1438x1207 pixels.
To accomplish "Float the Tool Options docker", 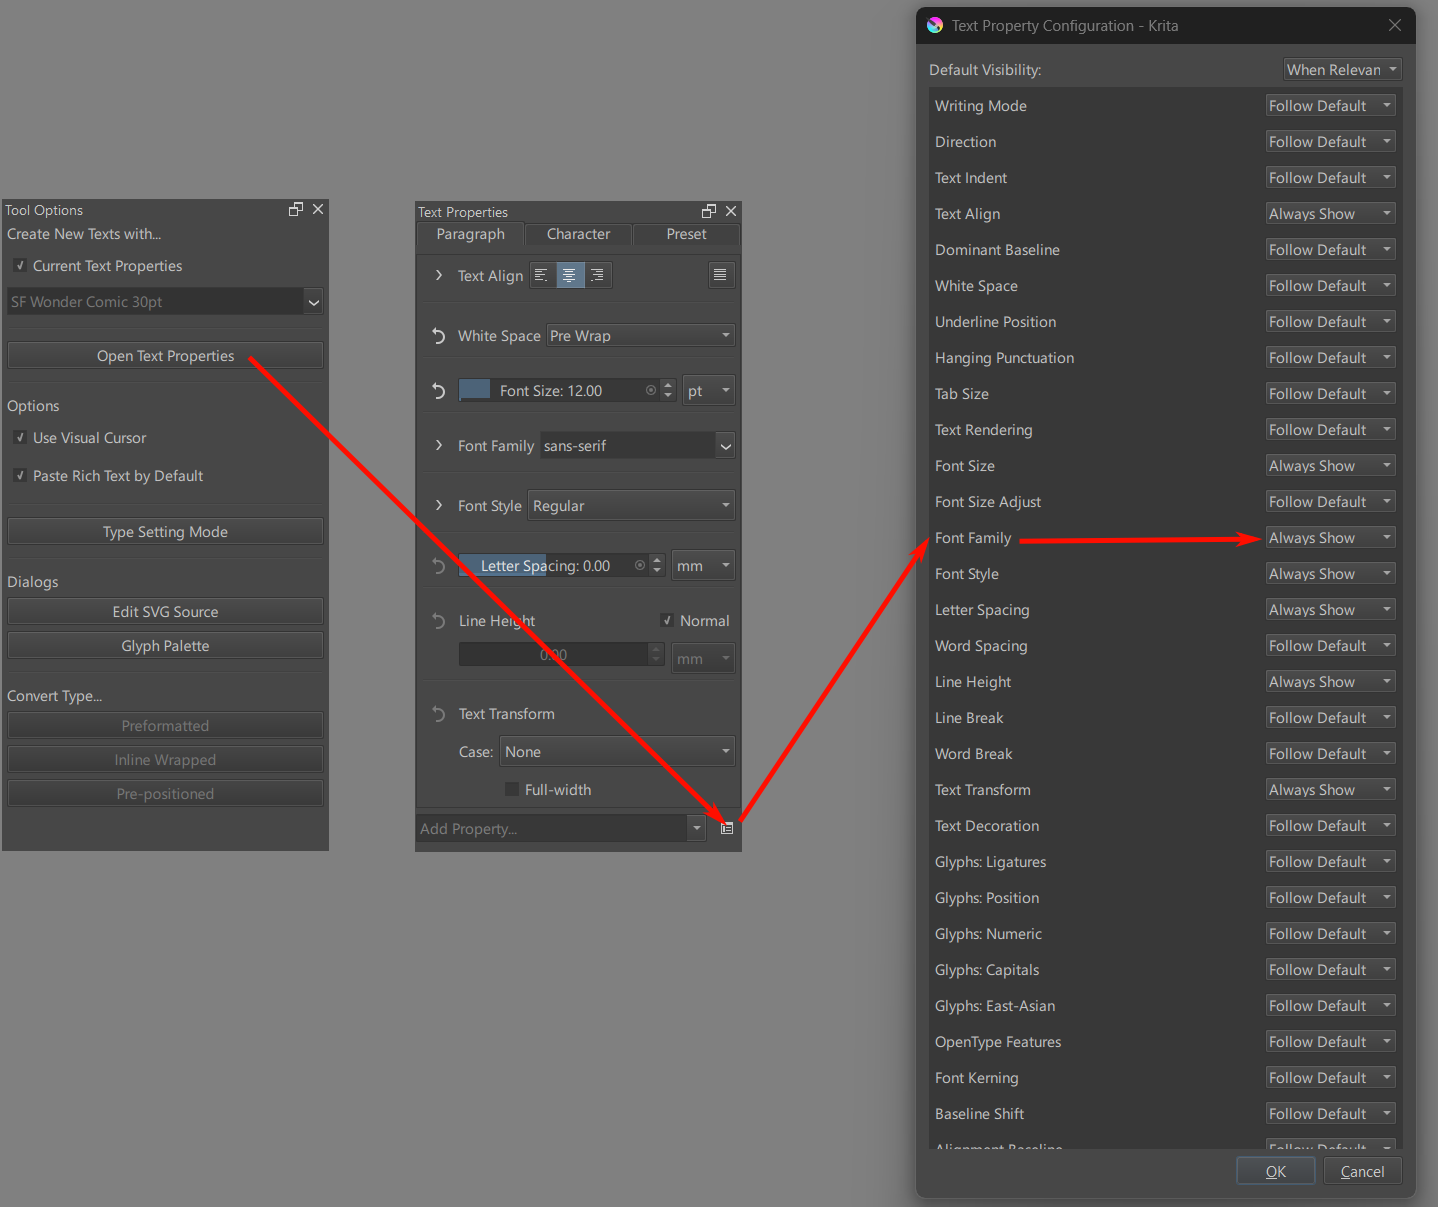I will [x=296, y=209].
